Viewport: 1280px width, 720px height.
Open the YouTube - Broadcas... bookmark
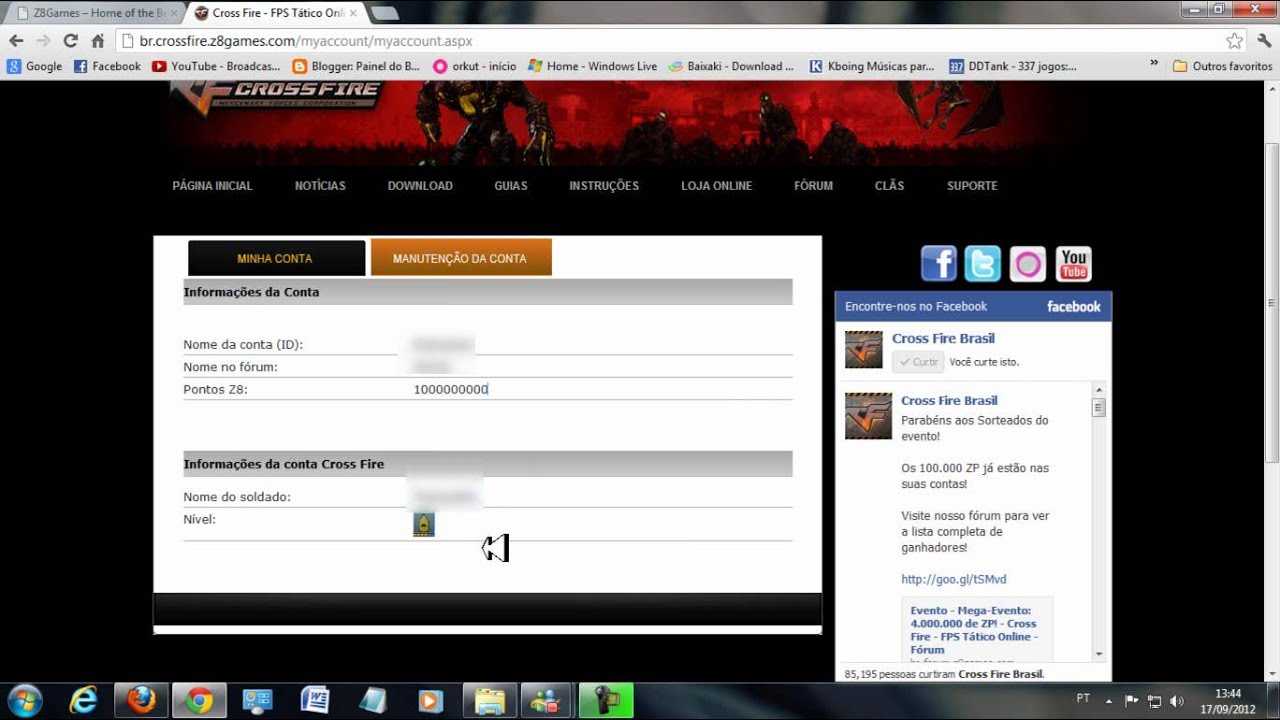[x=216, y=66]
